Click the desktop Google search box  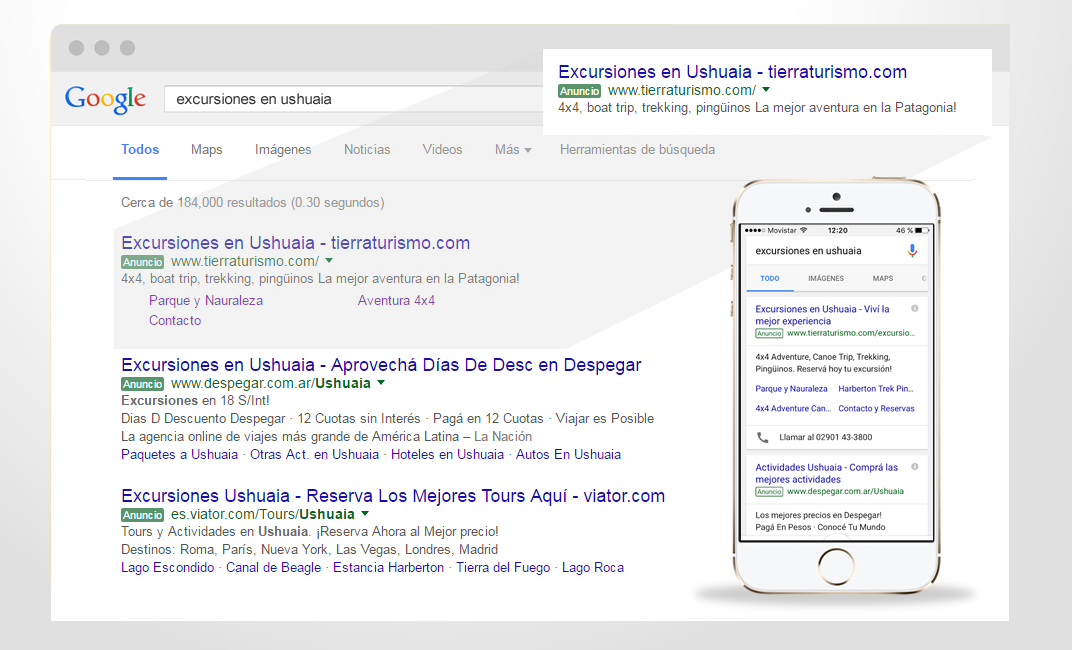click(x=353, y=99)
